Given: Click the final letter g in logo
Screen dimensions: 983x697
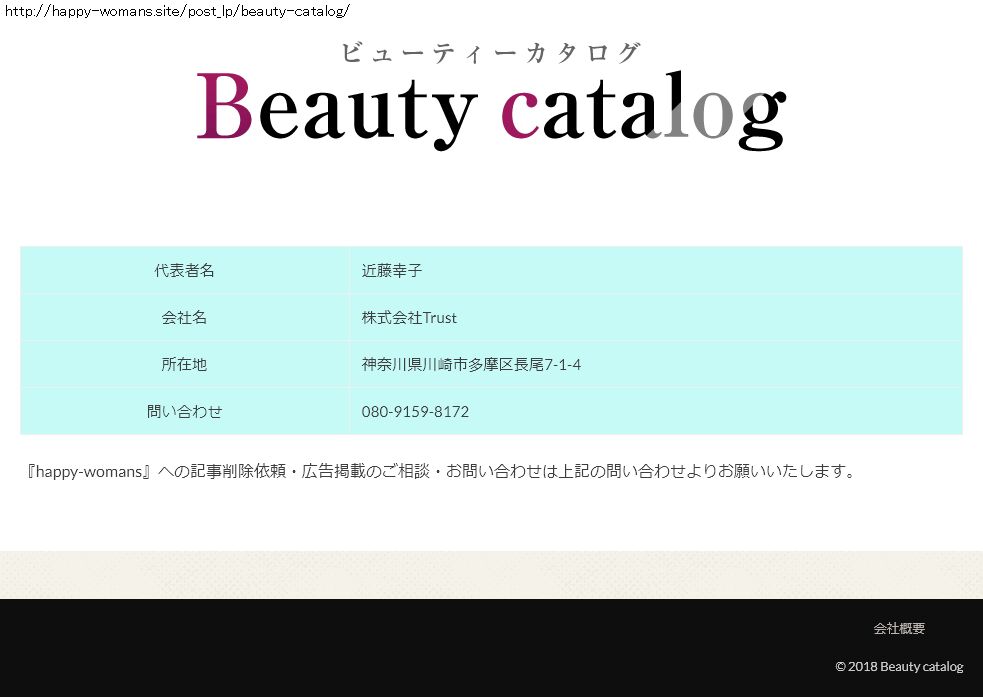Looking at the screenshot, I should [762, 119].
